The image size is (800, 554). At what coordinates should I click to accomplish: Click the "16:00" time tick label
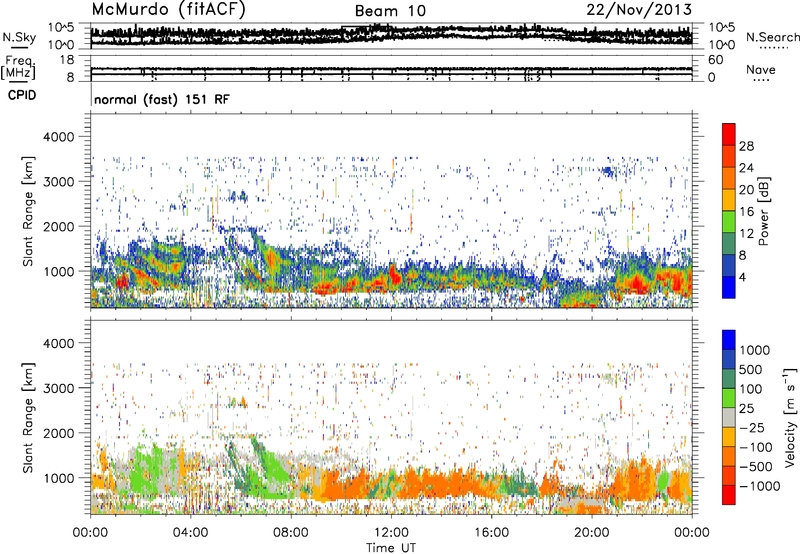pos(491,533)
